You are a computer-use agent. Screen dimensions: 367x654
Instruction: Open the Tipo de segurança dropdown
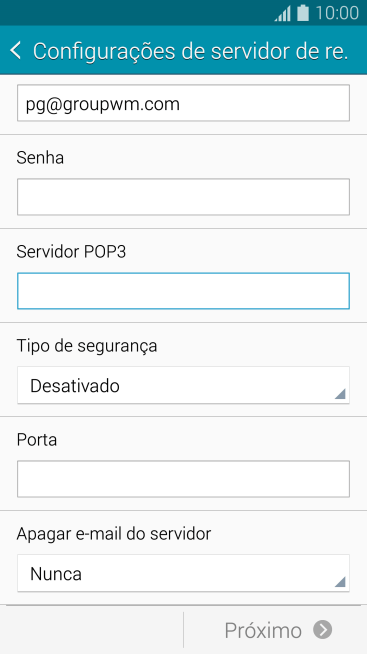183,385
